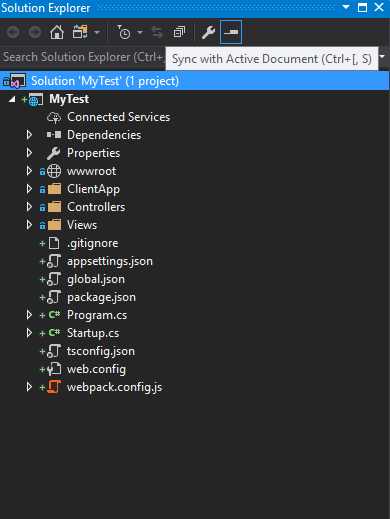Click the Back navigation arrow

click(13, 32)
